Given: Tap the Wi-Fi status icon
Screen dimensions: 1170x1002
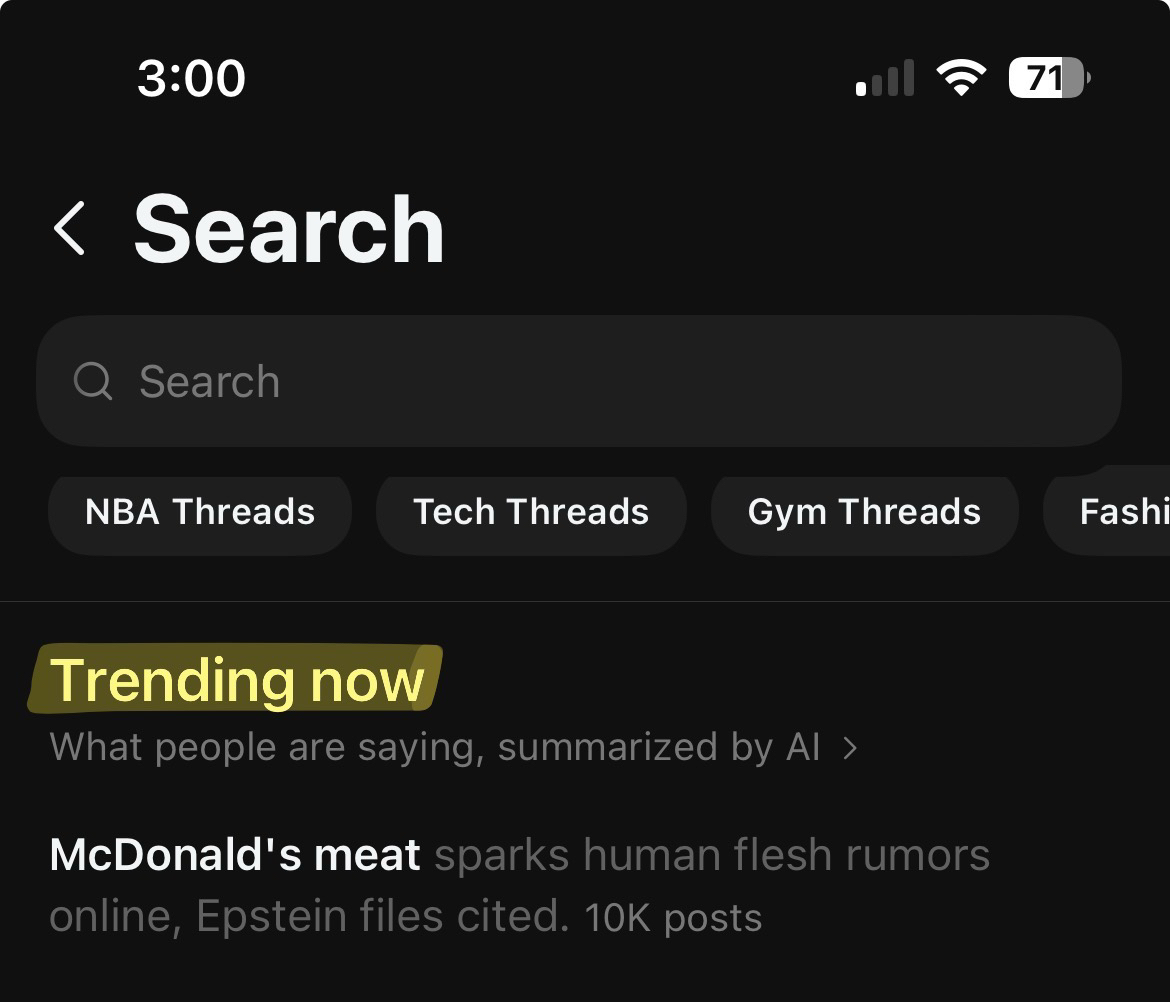Looking at the screenshot, I should [x=960, y=78].
